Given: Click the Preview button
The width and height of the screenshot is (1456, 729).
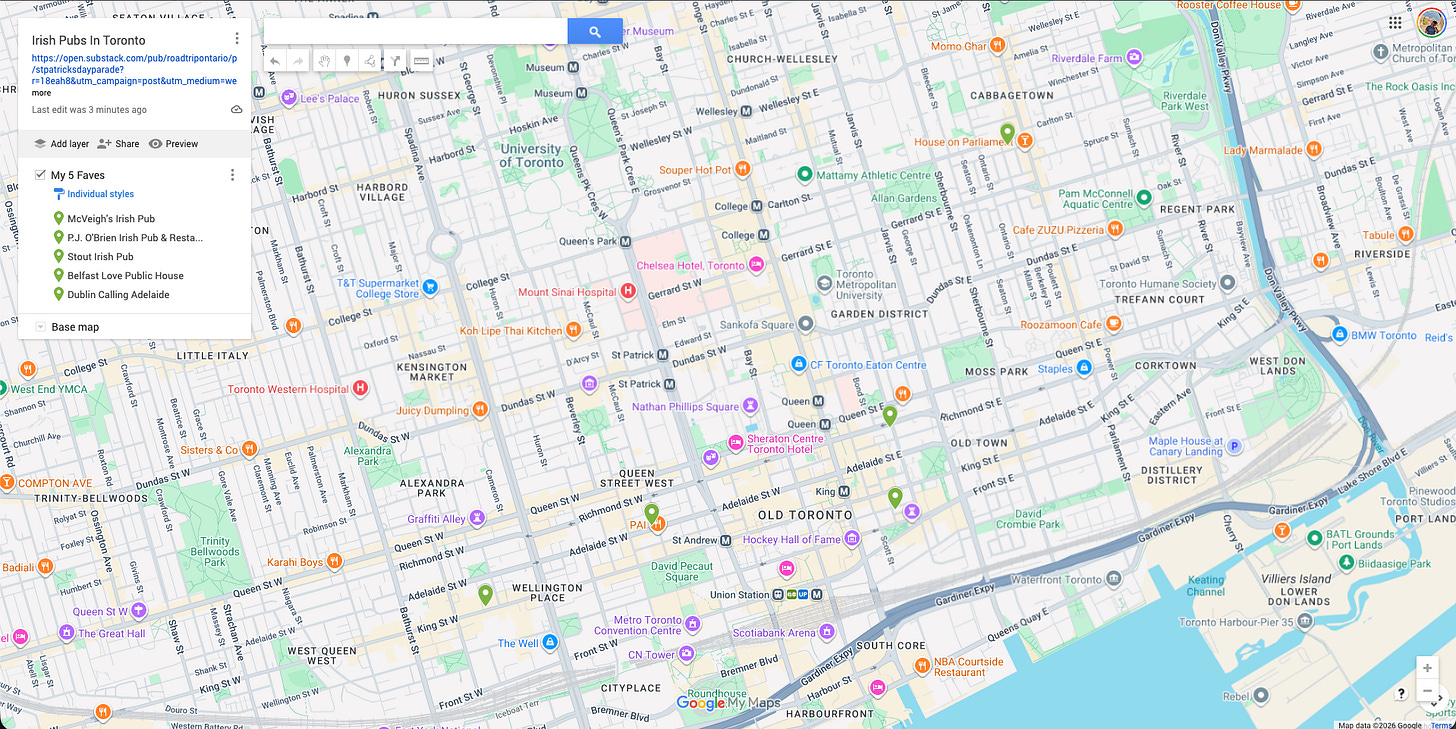Looking at the screenshot, I should coord(173,144).
